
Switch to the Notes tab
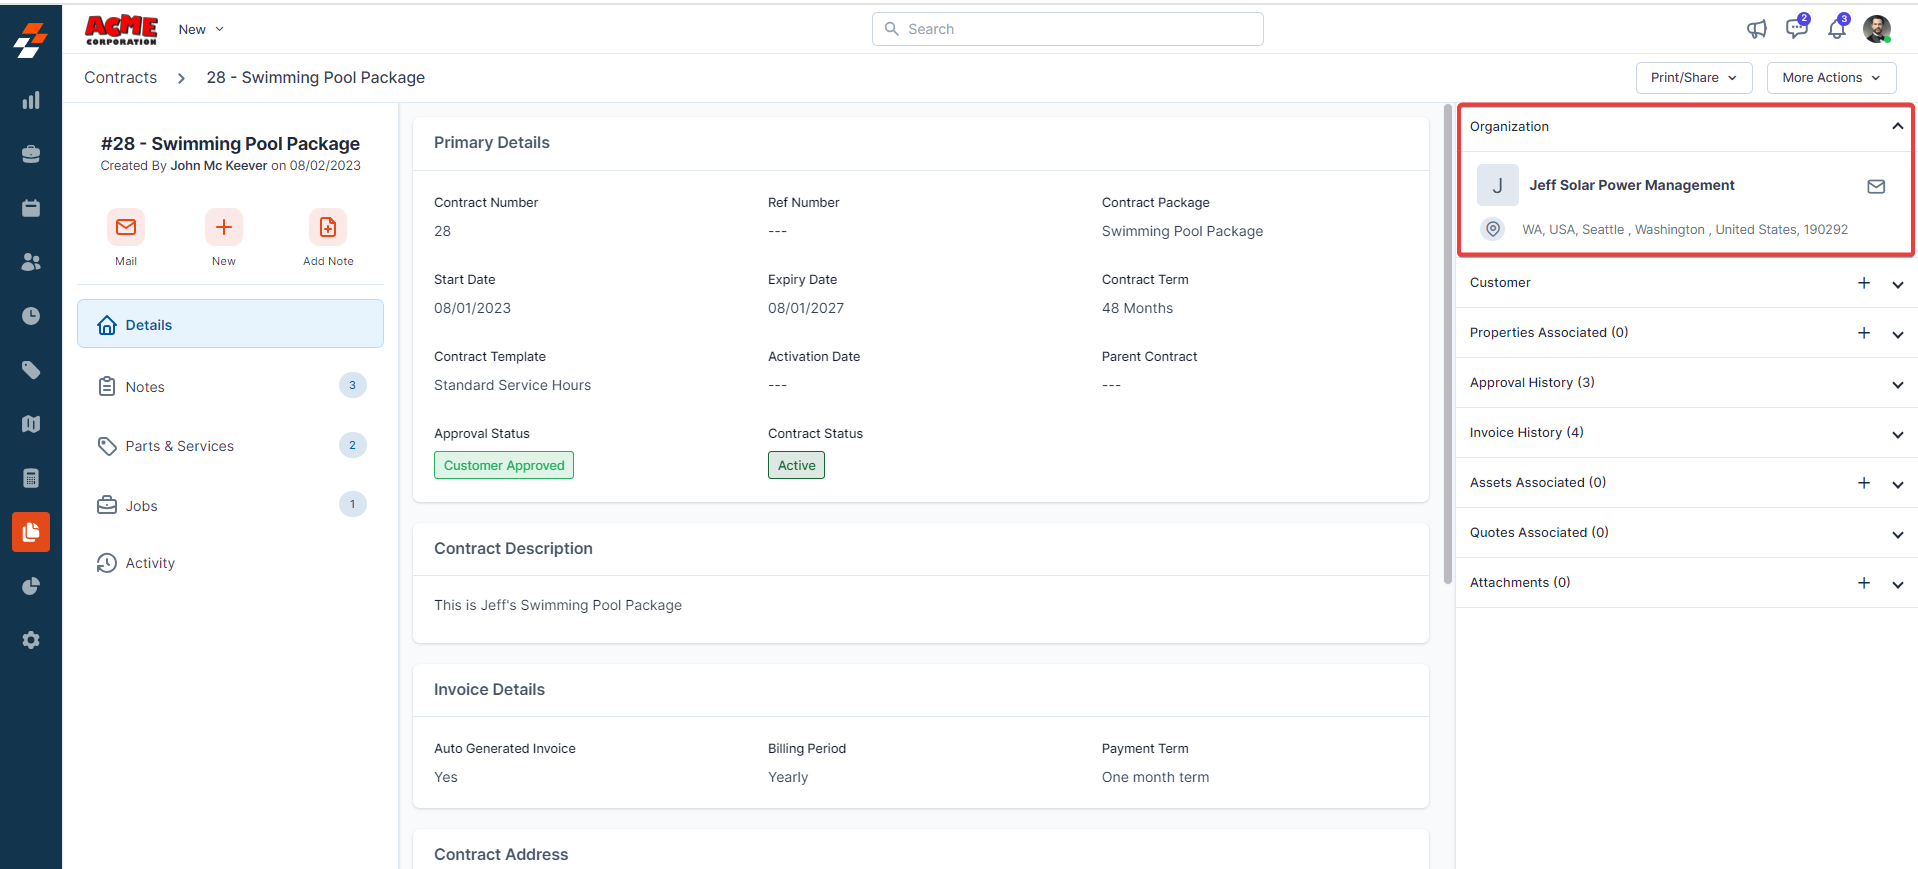(145, 387)
